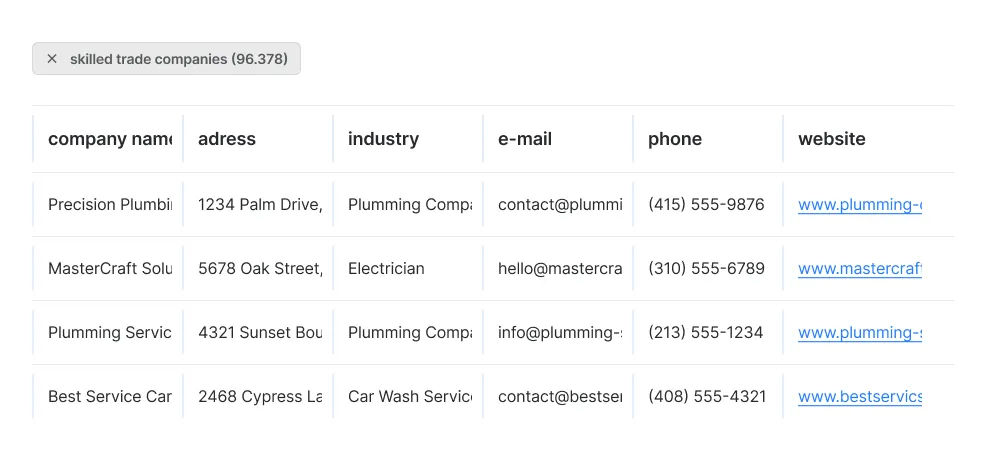986x460 pixels.
Task: Open the www.plumming link in the first row
Action: pyautogui.click(x=859, y=205)
